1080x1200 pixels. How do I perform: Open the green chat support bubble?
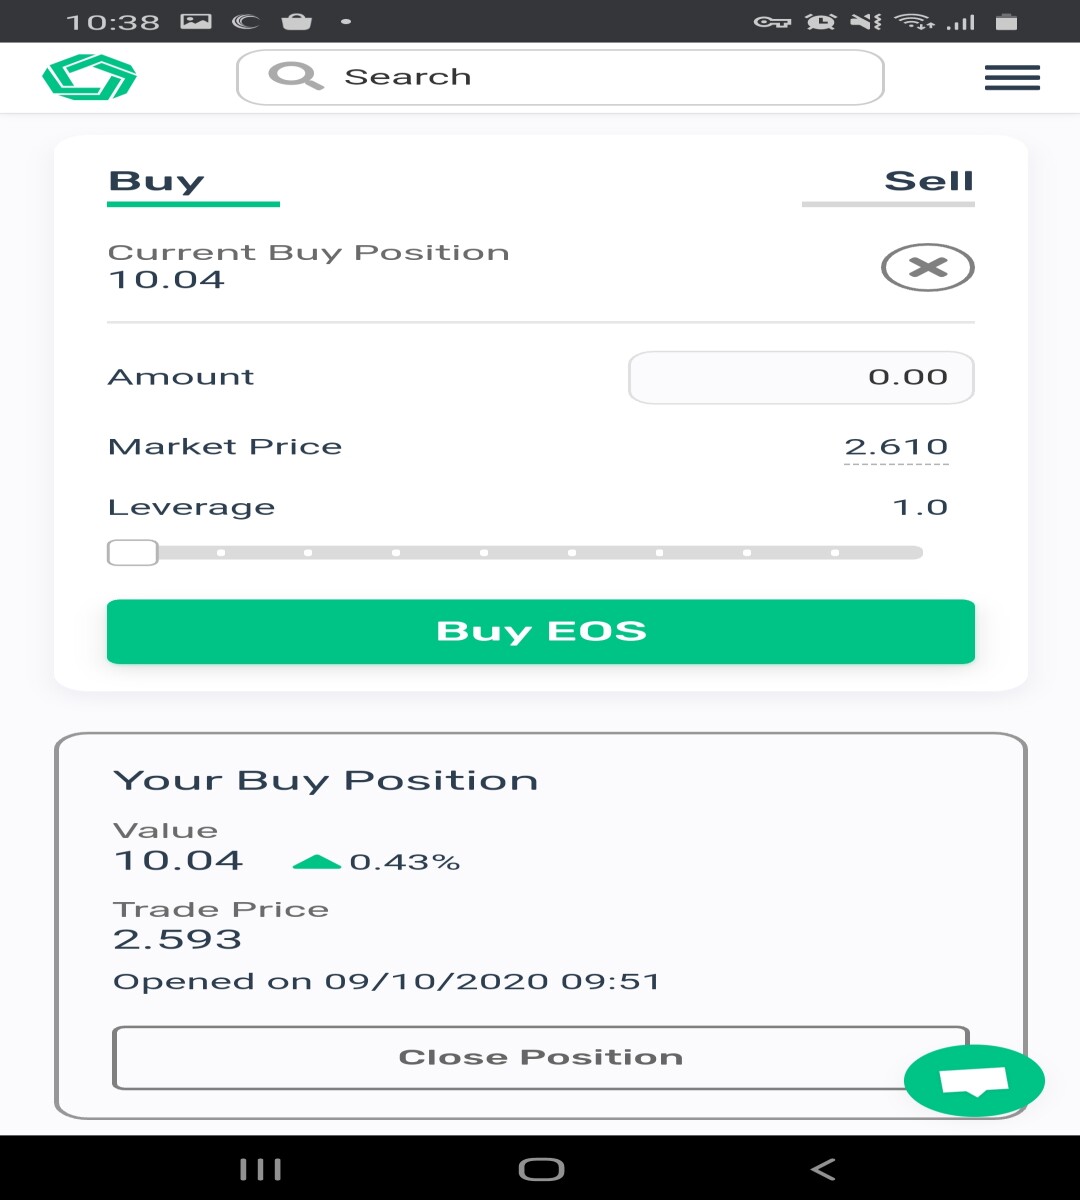pyautogui.click(x=974, y=1081)
